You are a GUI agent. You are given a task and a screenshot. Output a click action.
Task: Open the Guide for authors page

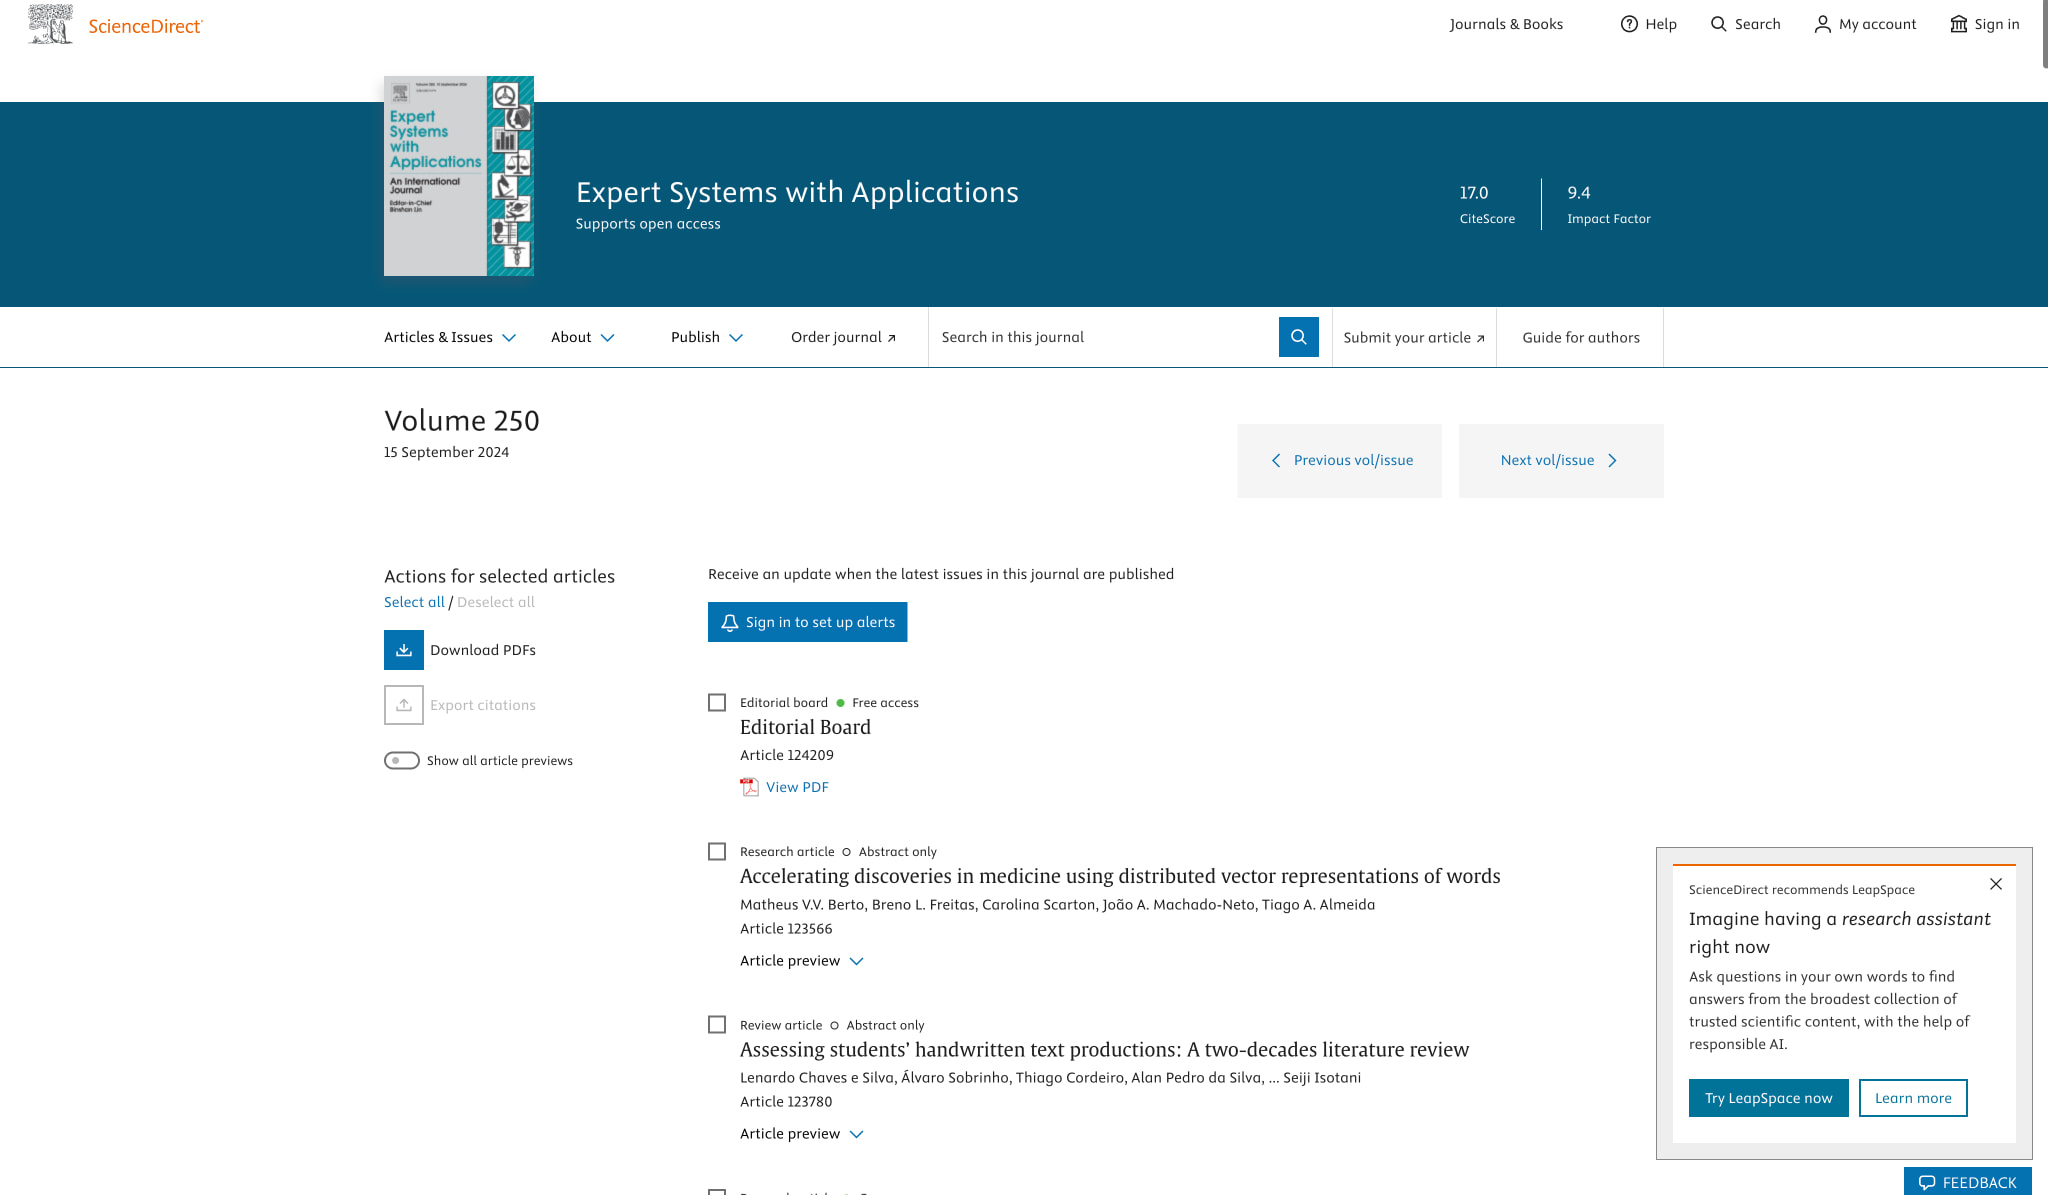coord(1581,338)
